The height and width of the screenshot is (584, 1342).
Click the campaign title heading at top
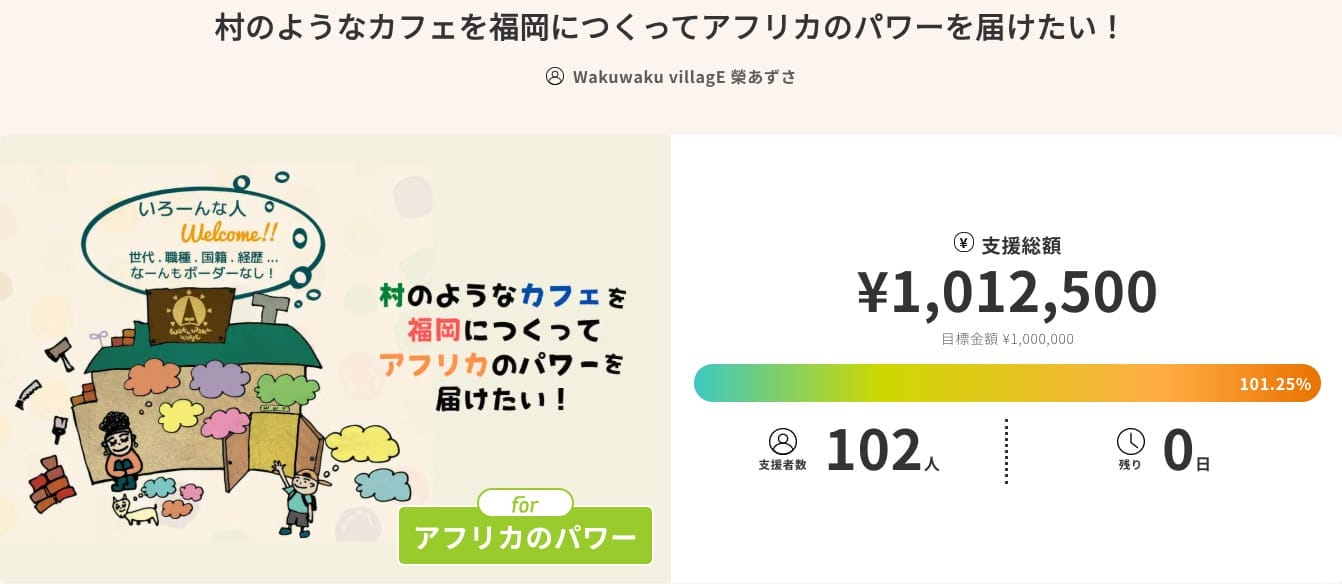tap(670, 28)
